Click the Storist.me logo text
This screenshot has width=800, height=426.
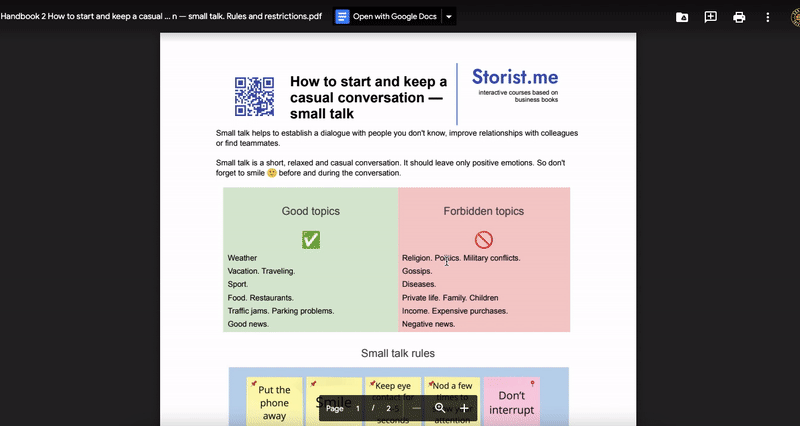(x=515, y=77)
